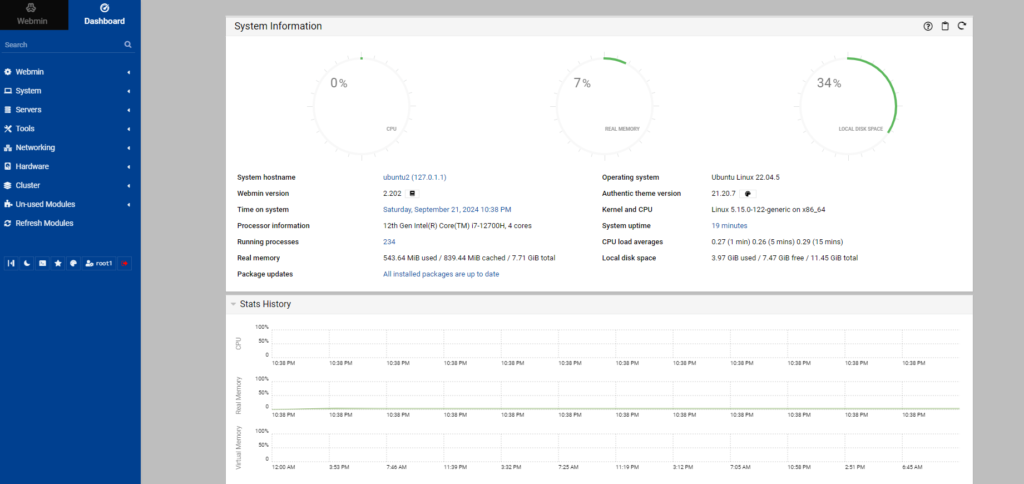The height and width of the screenshot is (484, 1024).
Task: Select the Ubuntu Linux 22.04.5 value
Action: (746, 177)
